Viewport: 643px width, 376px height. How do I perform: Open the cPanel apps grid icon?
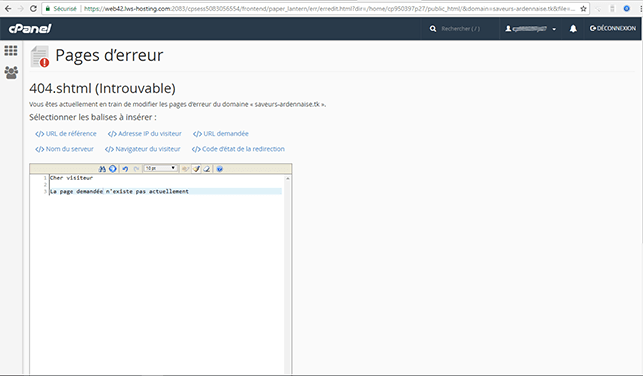(x=11, y=50)
